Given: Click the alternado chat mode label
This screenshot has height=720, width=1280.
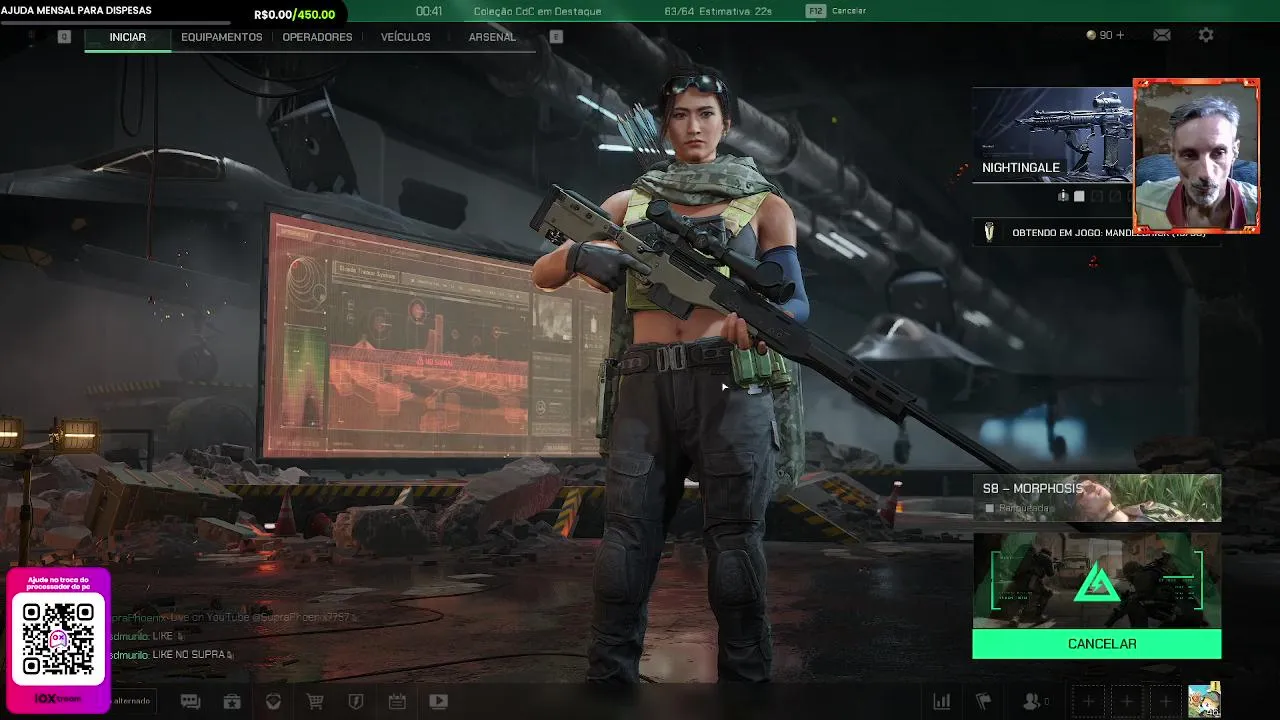Looking at the screenshot, I should [131, 701].
